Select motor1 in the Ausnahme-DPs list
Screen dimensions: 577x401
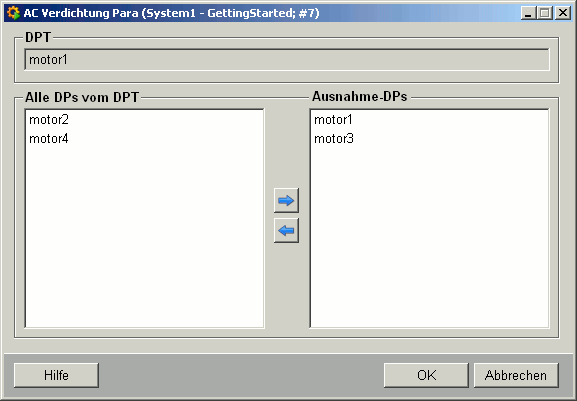pyautogui.click(x=333, y=120)
